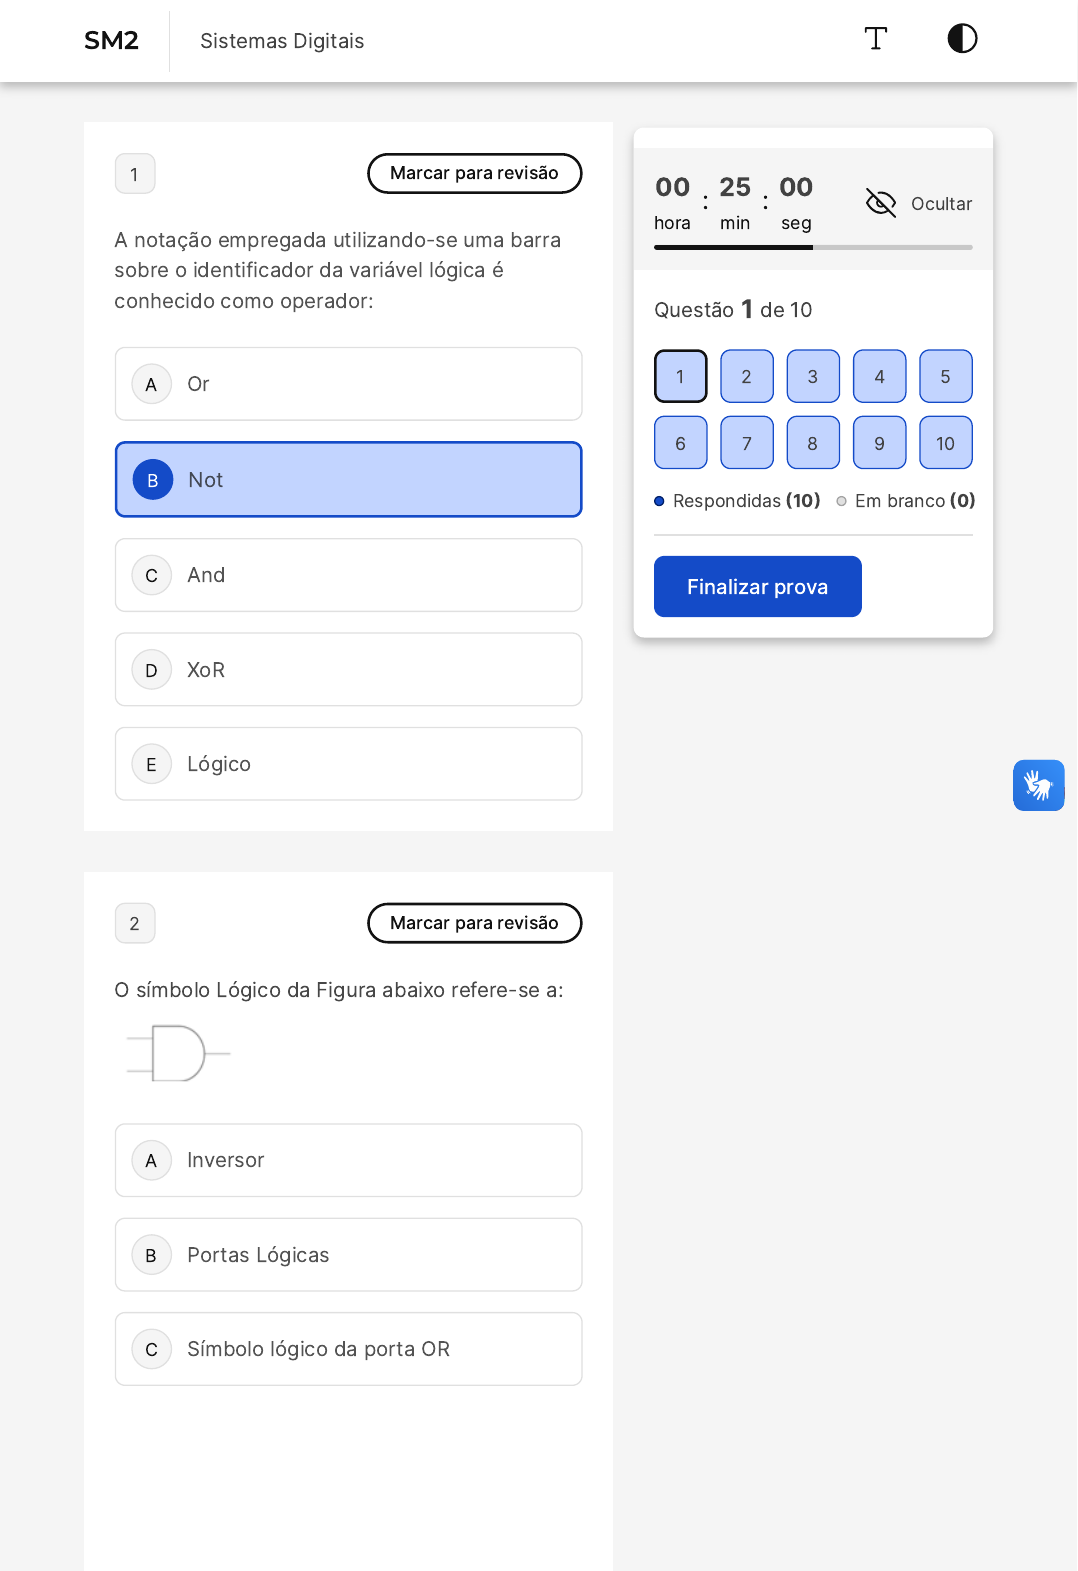Select 'Inversor' answer in question 2
This screenshot has height=1571, width=1078.
pyautogui.click(x=348, y=1160)
